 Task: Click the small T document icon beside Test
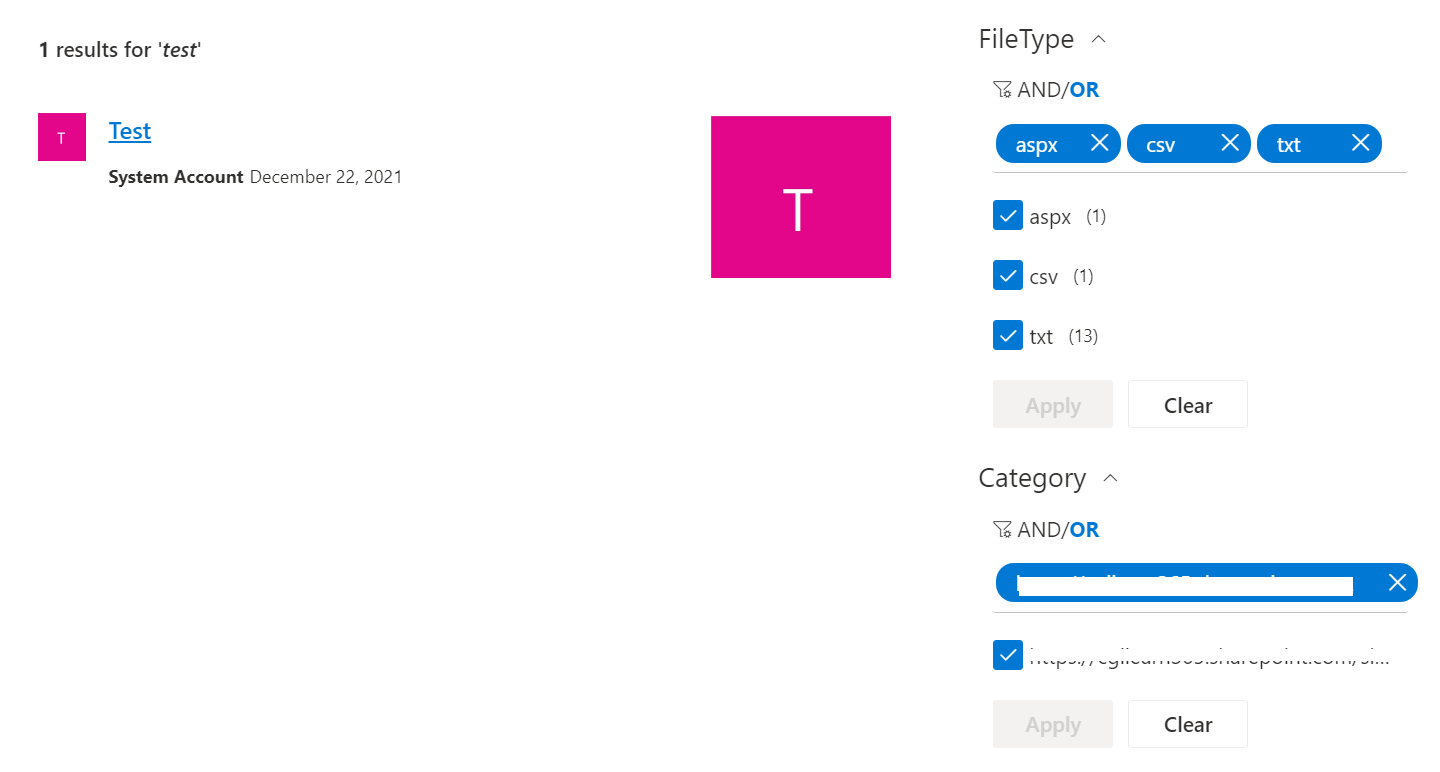[x=61, y=136]
